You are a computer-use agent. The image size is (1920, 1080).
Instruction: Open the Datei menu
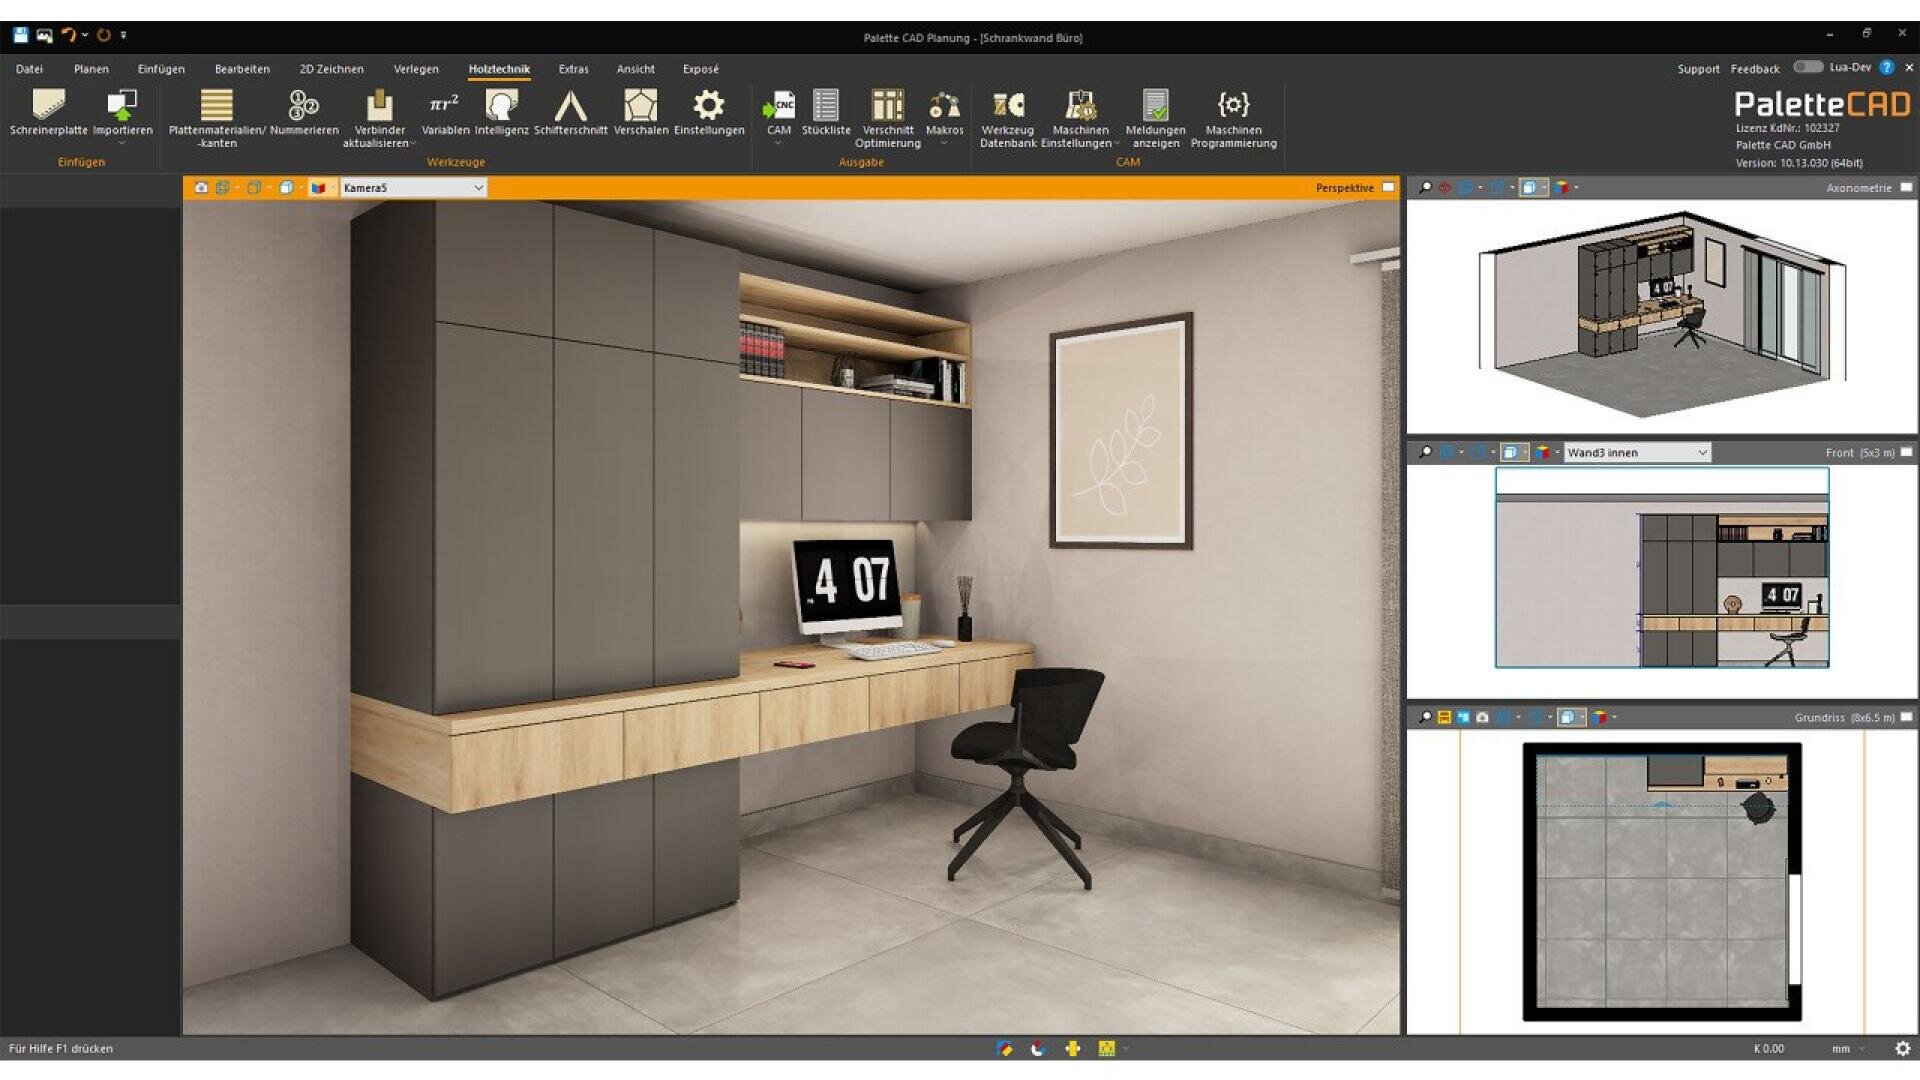point(29,69)
